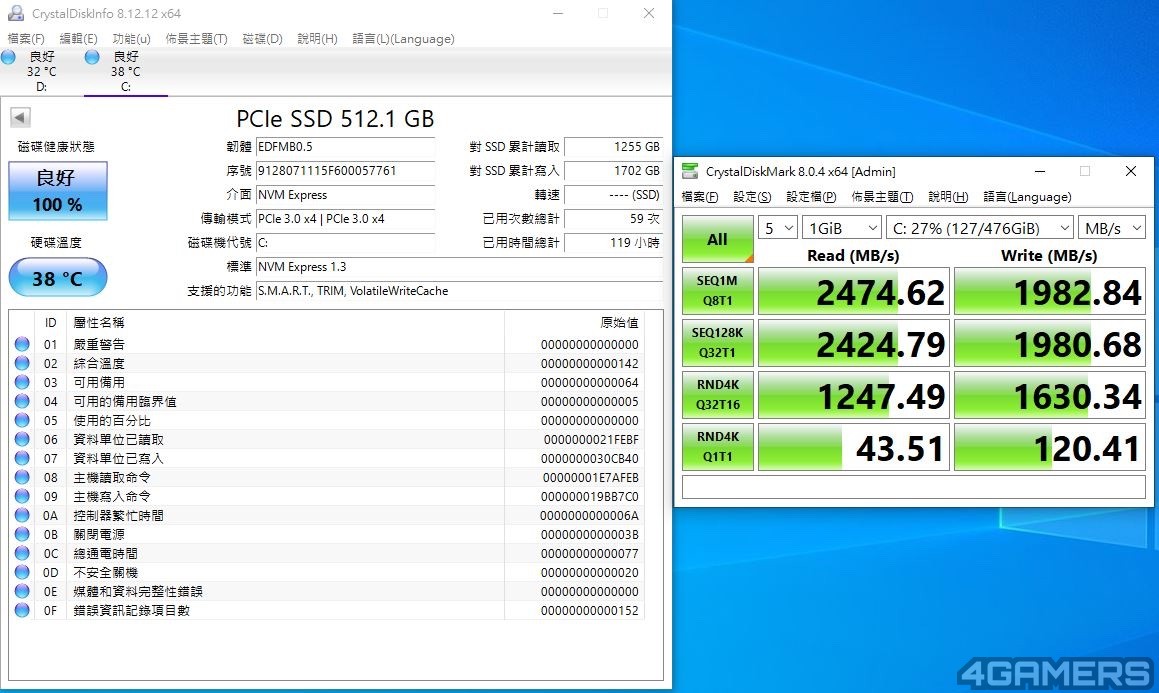Open target drive dropdown C: 27%
The width and height of the screenshot is (1159, 693).
(979, 228)
